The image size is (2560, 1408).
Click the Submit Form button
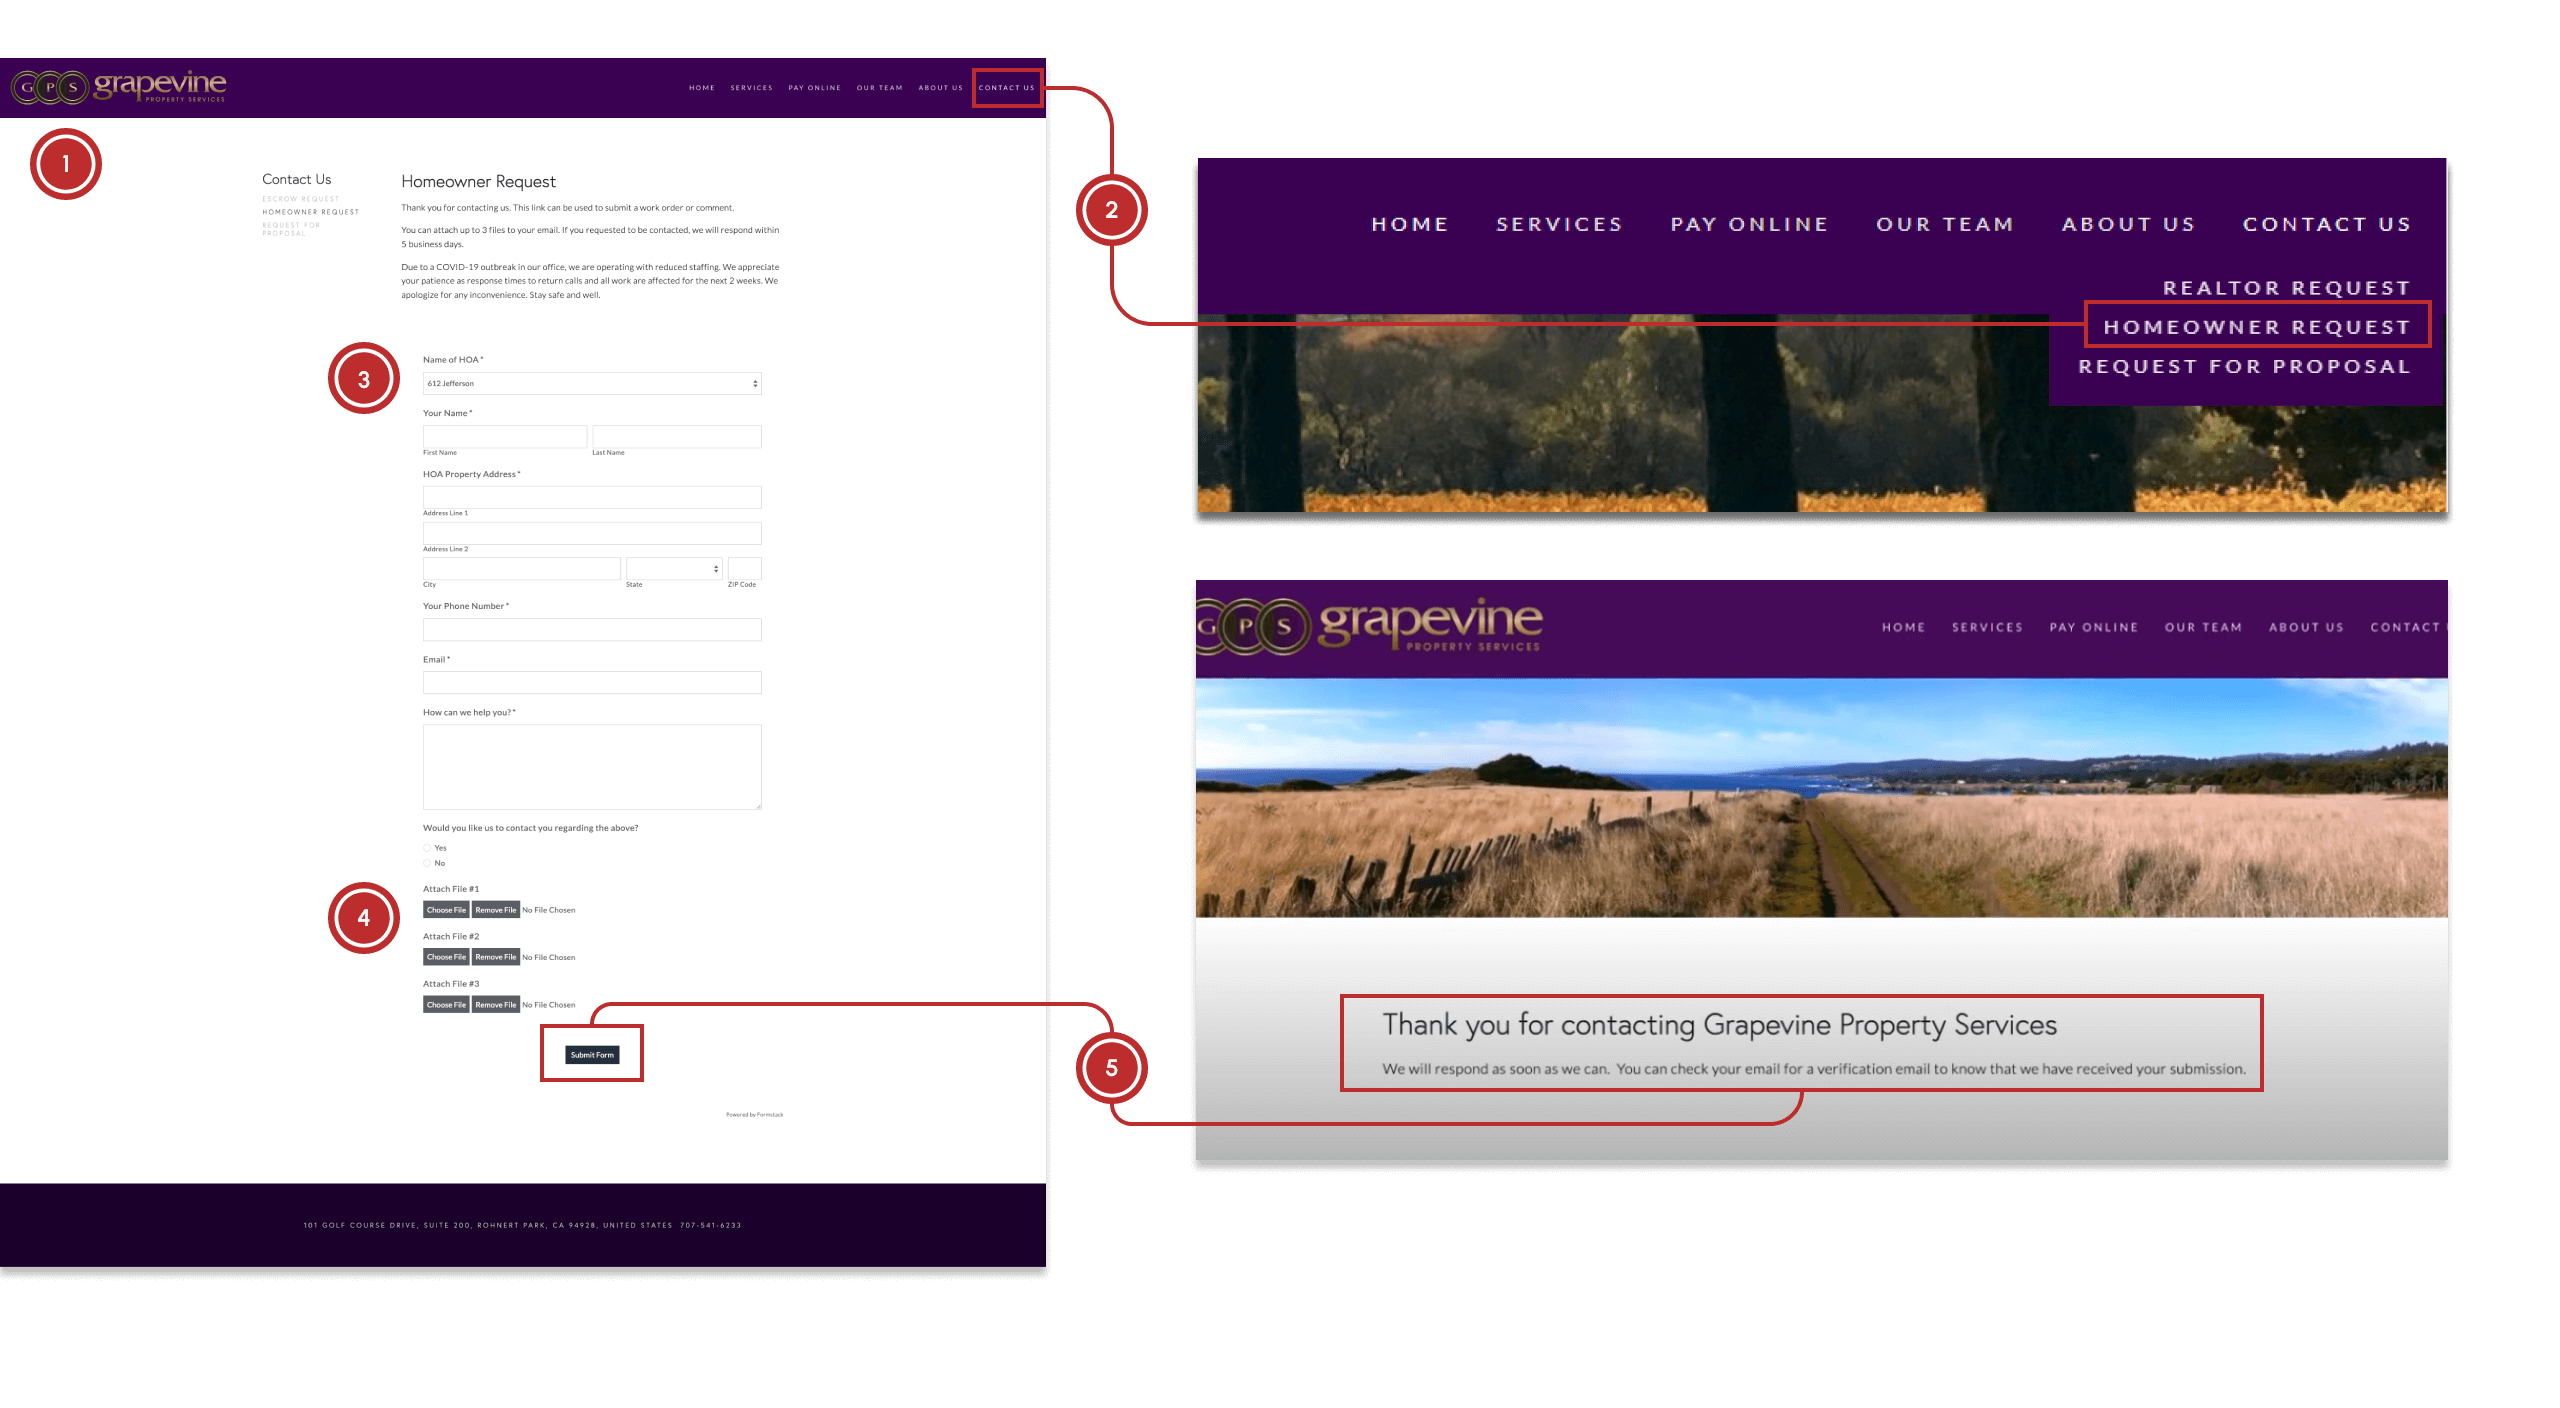[x=591, y=1053]
